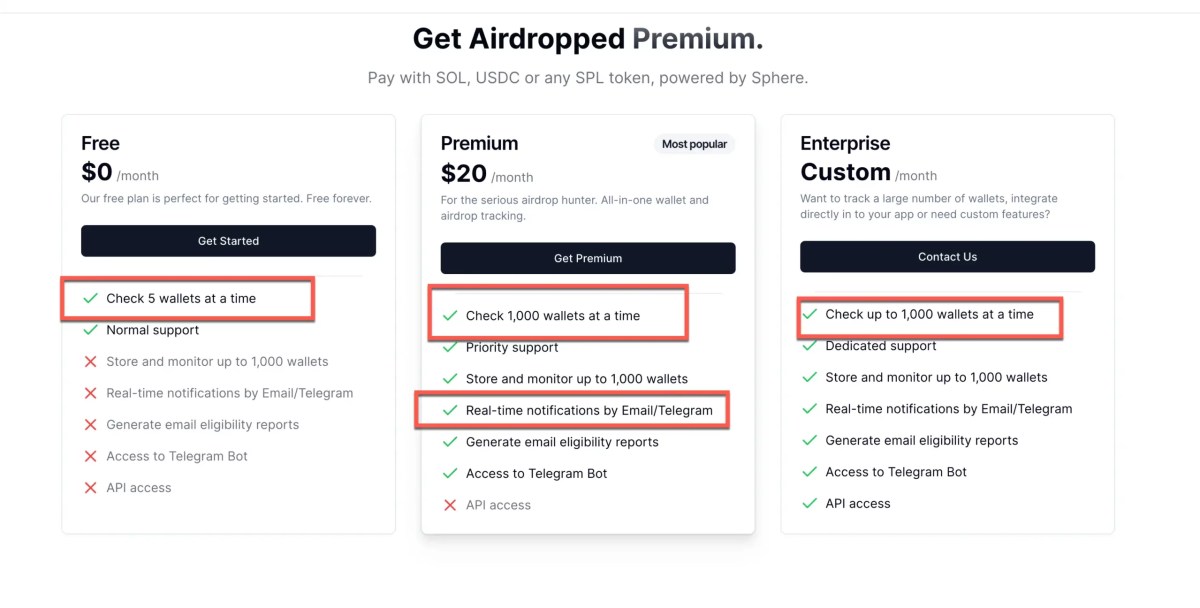Screen dimensions: 1200x608
Task: Click red X beside Free Access to Telegram Bot
Action: point(90,456)
